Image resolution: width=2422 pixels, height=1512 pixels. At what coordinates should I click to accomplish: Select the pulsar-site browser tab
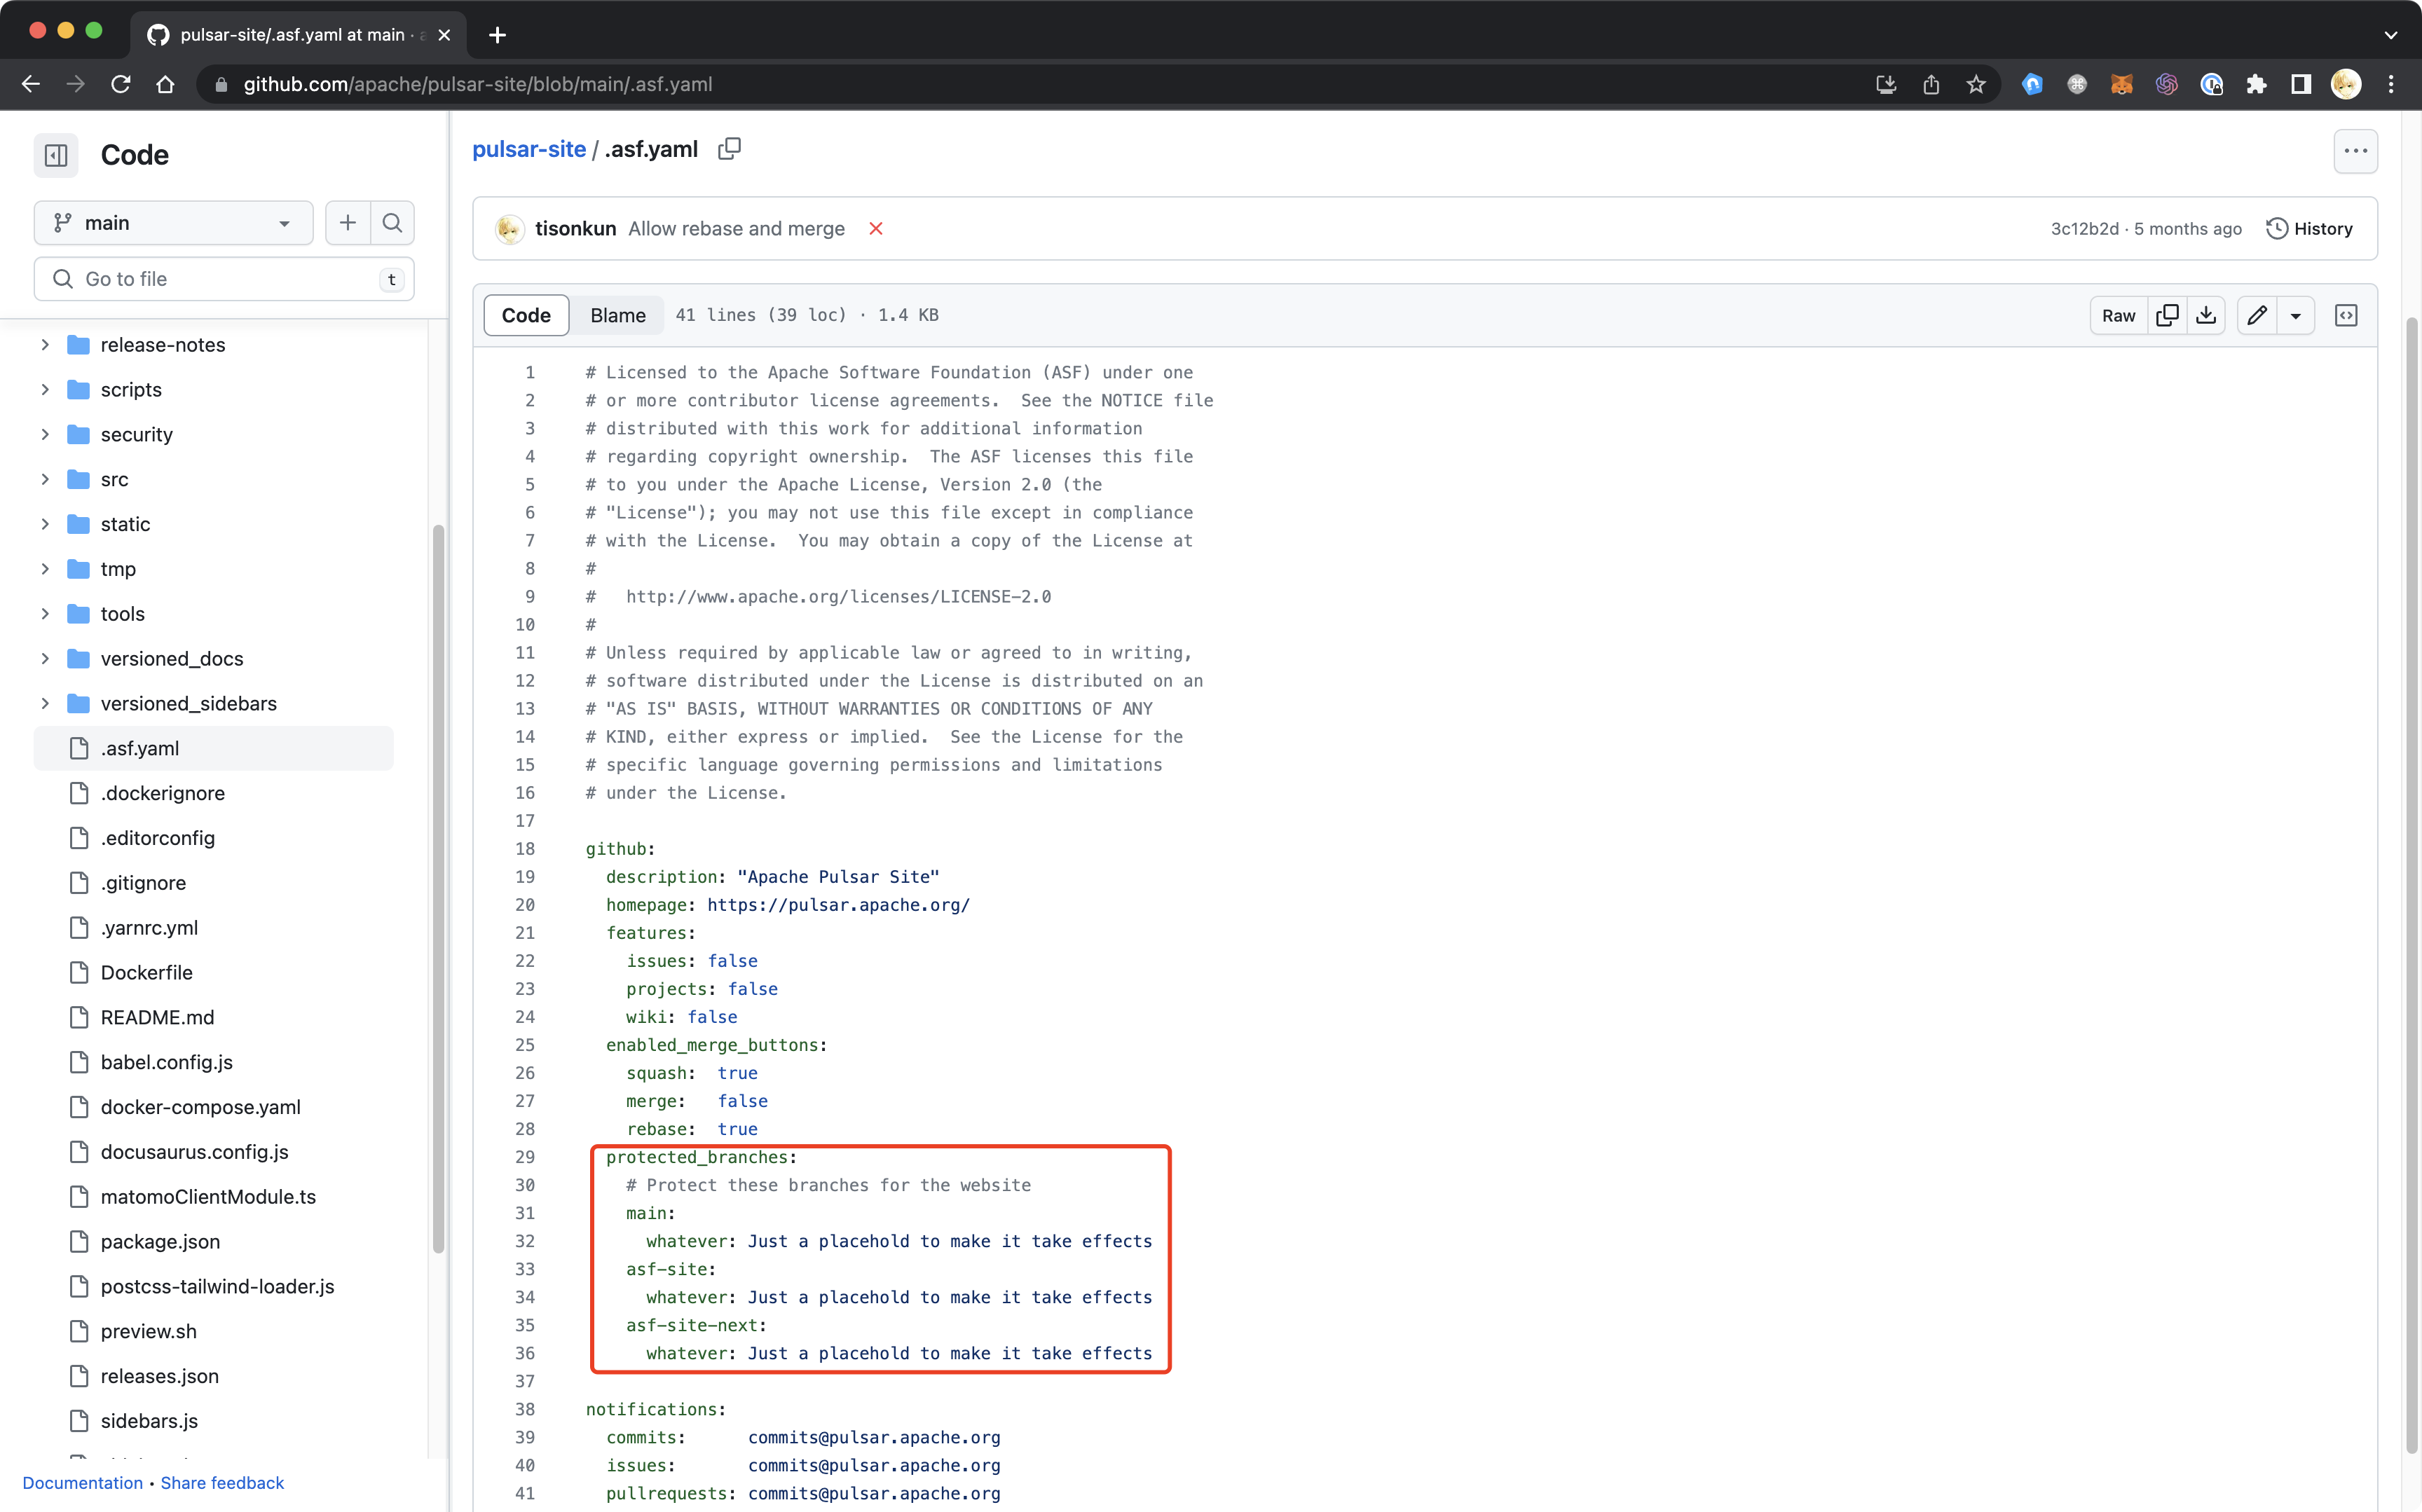click(x=297, y=35)
